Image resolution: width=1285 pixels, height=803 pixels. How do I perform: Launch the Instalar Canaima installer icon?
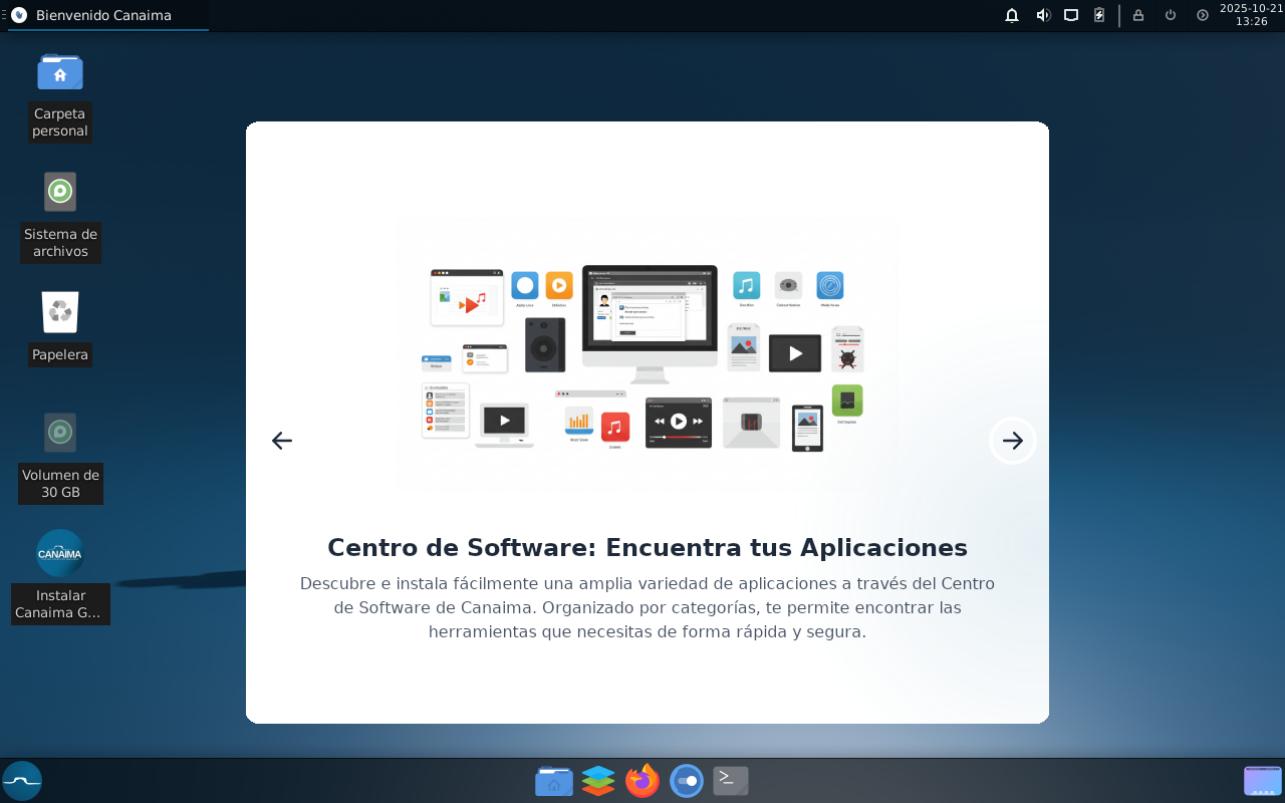(x=60, y=554)
